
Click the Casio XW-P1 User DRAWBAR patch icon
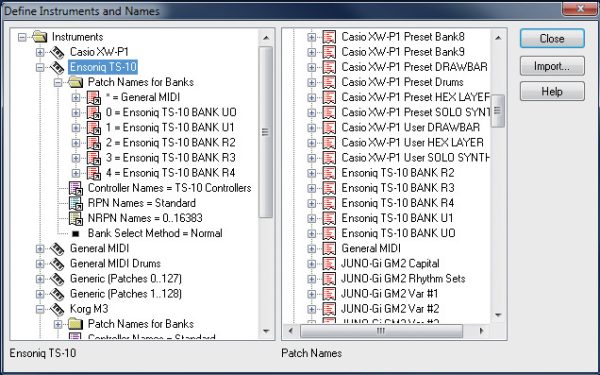329,127
